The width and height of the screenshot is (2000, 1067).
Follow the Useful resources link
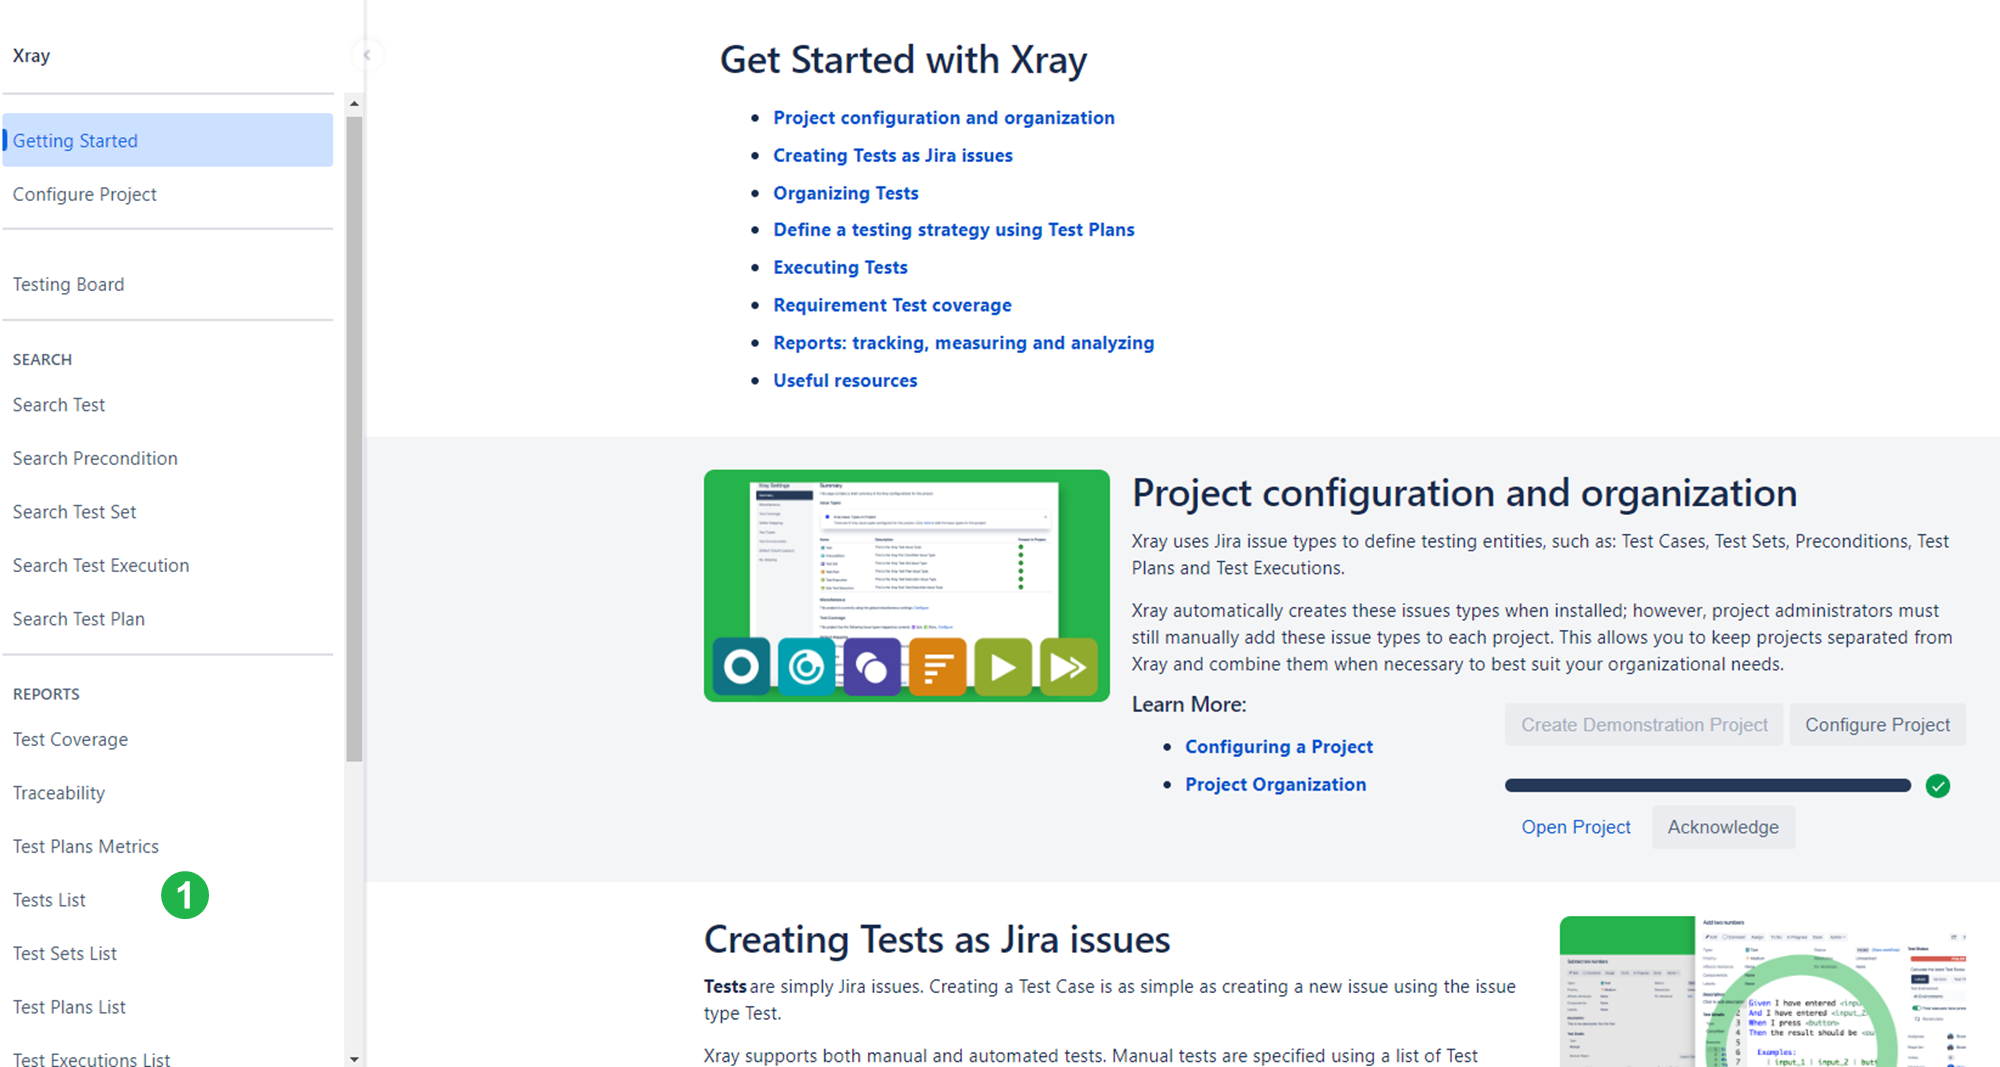coord(845,380)
